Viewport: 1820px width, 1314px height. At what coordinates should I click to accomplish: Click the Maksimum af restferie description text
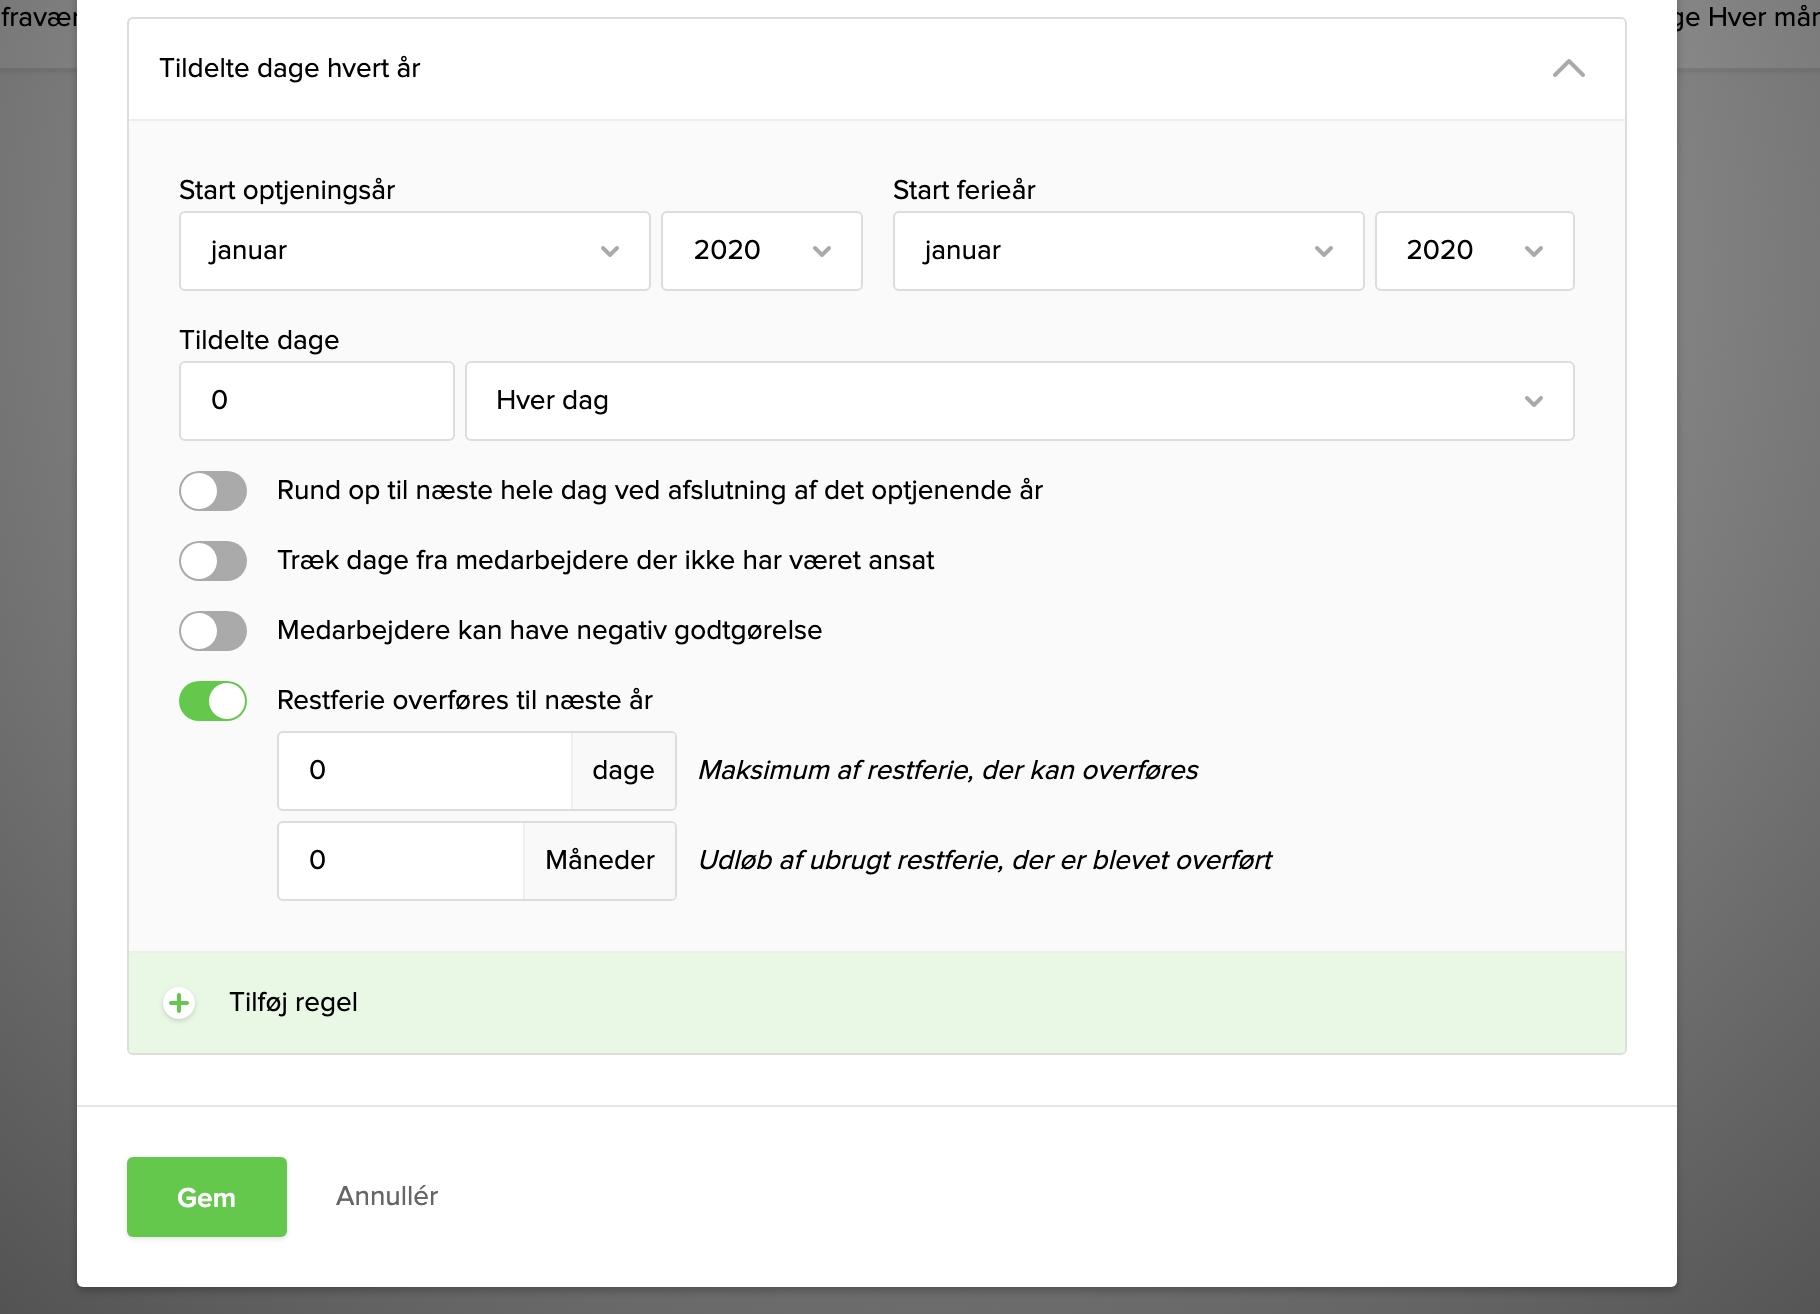[x=948, y=770]
